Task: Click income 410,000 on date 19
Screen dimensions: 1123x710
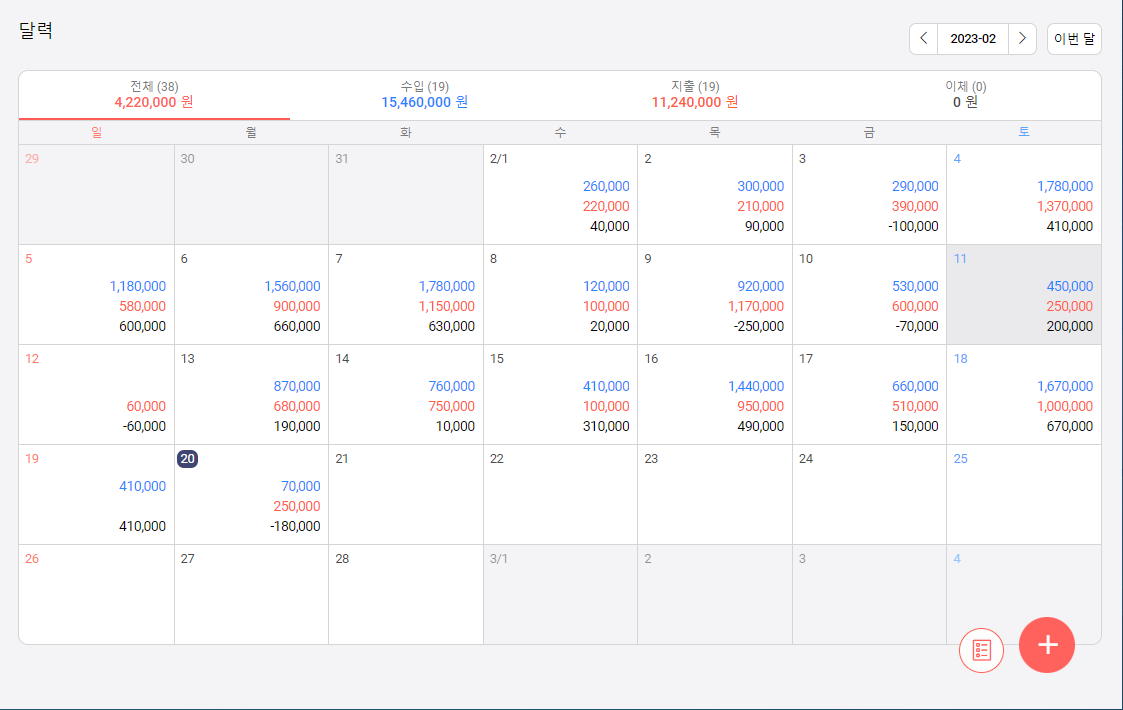Action: click(143, 486)
